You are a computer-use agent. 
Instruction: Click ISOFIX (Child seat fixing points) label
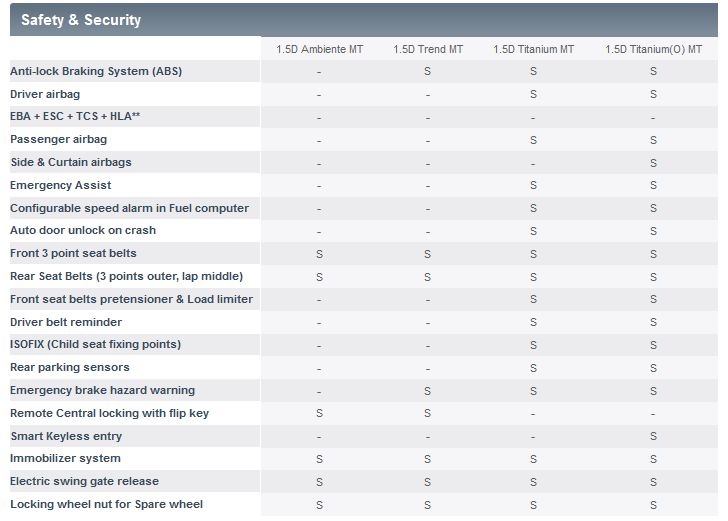coord(96,344)
